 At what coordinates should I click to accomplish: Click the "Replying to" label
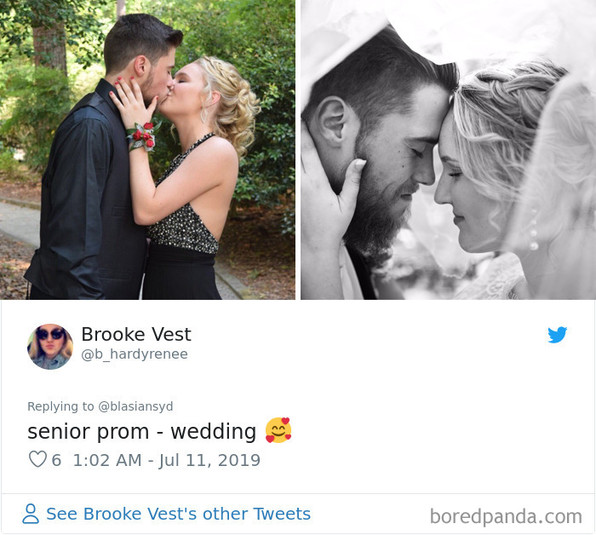tap(60, 406)
